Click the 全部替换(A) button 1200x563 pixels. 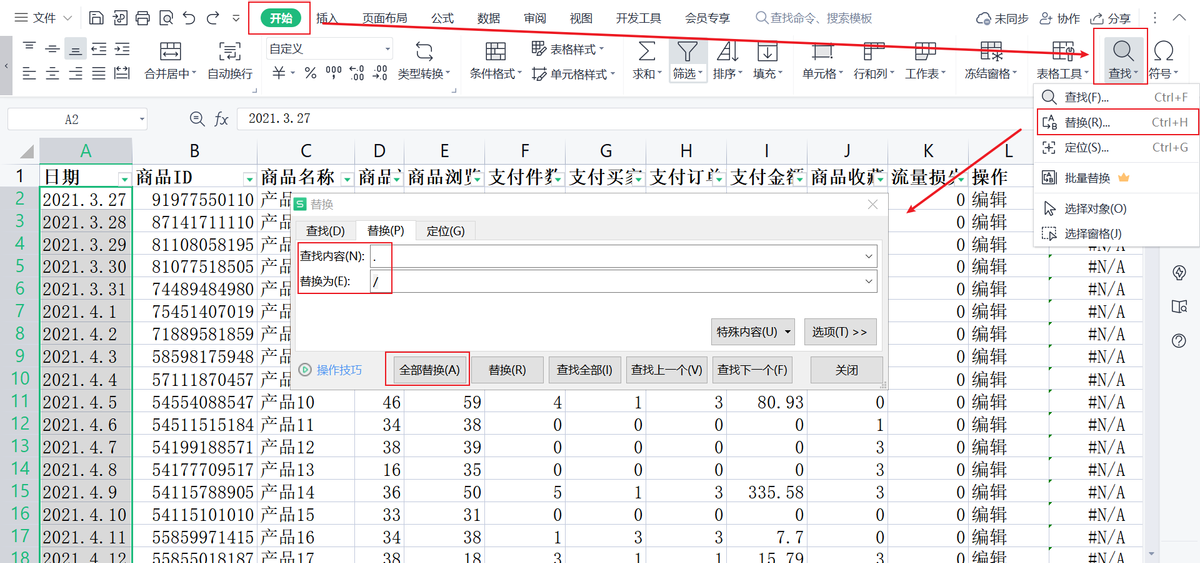coord(429,369)
